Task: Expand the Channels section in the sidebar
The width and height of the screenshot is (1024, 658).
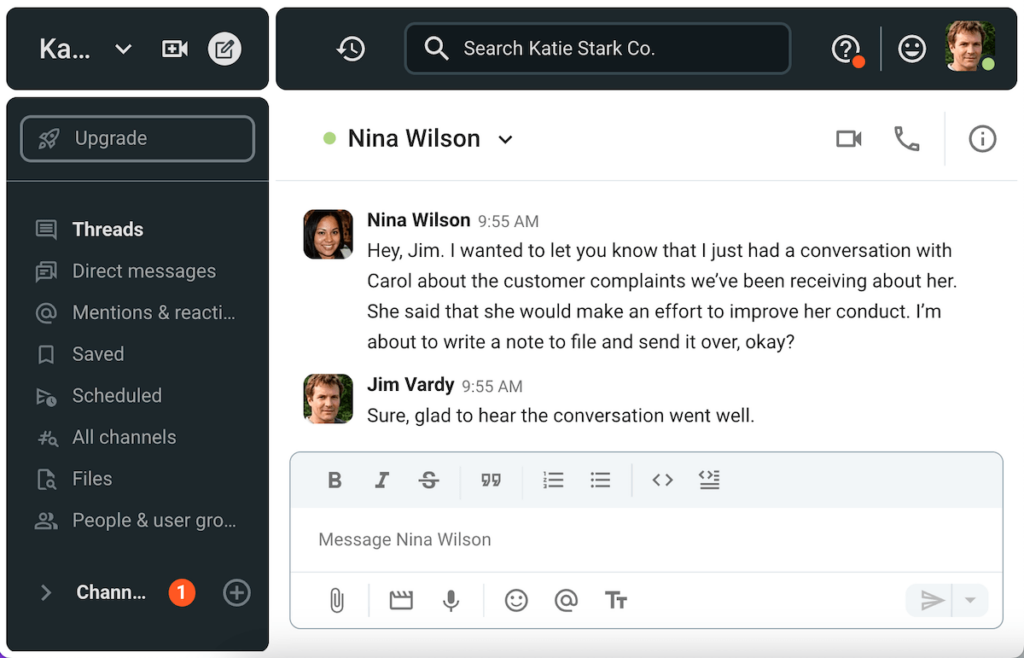Action: coord(45,592)
